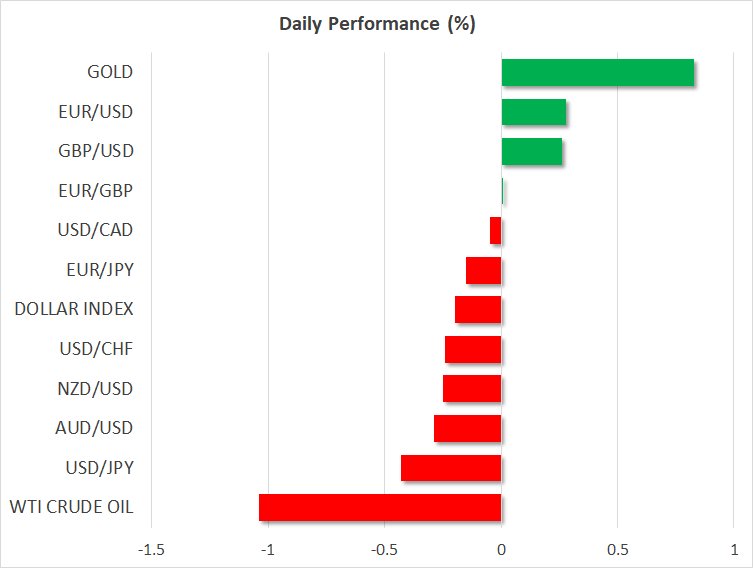Image resolution: width=753 pixels, height=568 pixels.
Task: Click the green EUR/USD bar
Action: [533, 112]
